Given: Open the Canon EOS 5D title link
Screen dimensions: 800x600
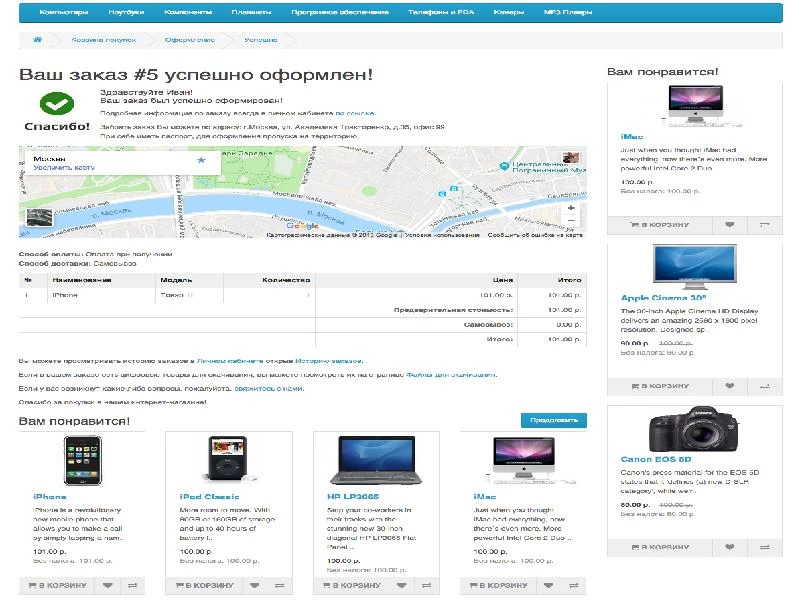Looking at the screenshot, I should click(x=656, y=459).
